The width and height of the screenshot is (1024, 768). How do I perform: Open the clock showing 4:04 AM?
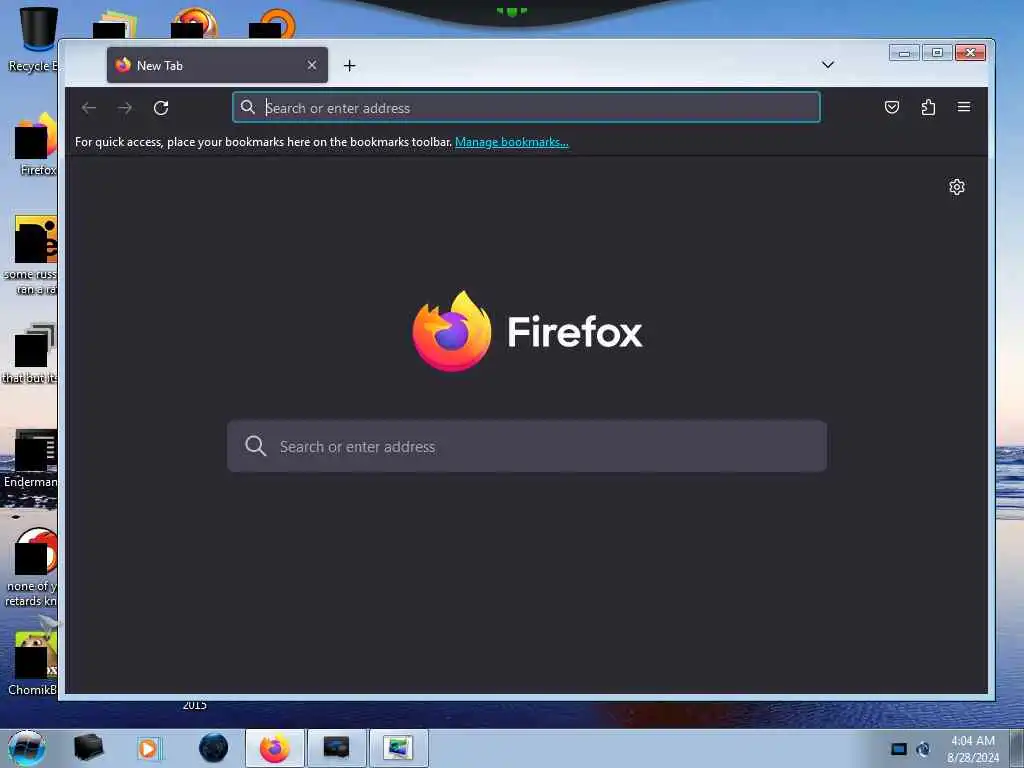pos(973,749)
